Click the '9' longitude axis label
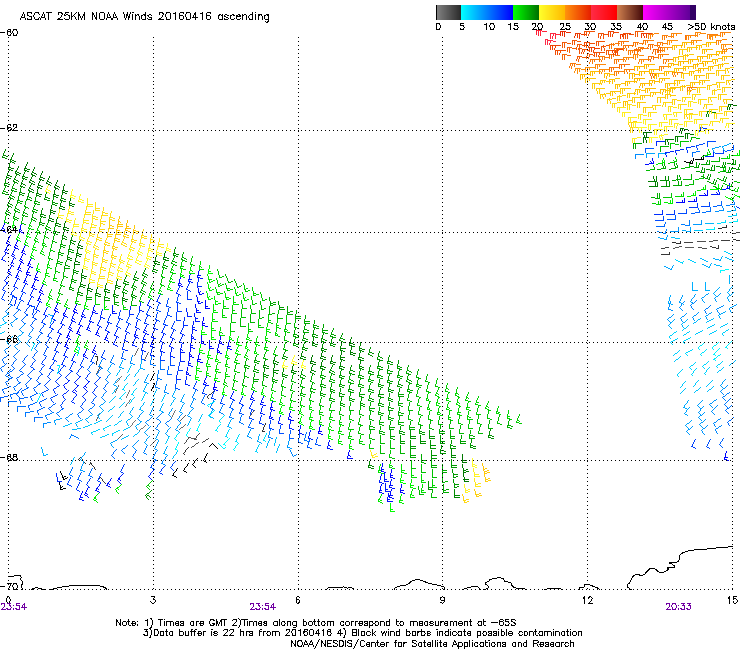 point(442,600)
